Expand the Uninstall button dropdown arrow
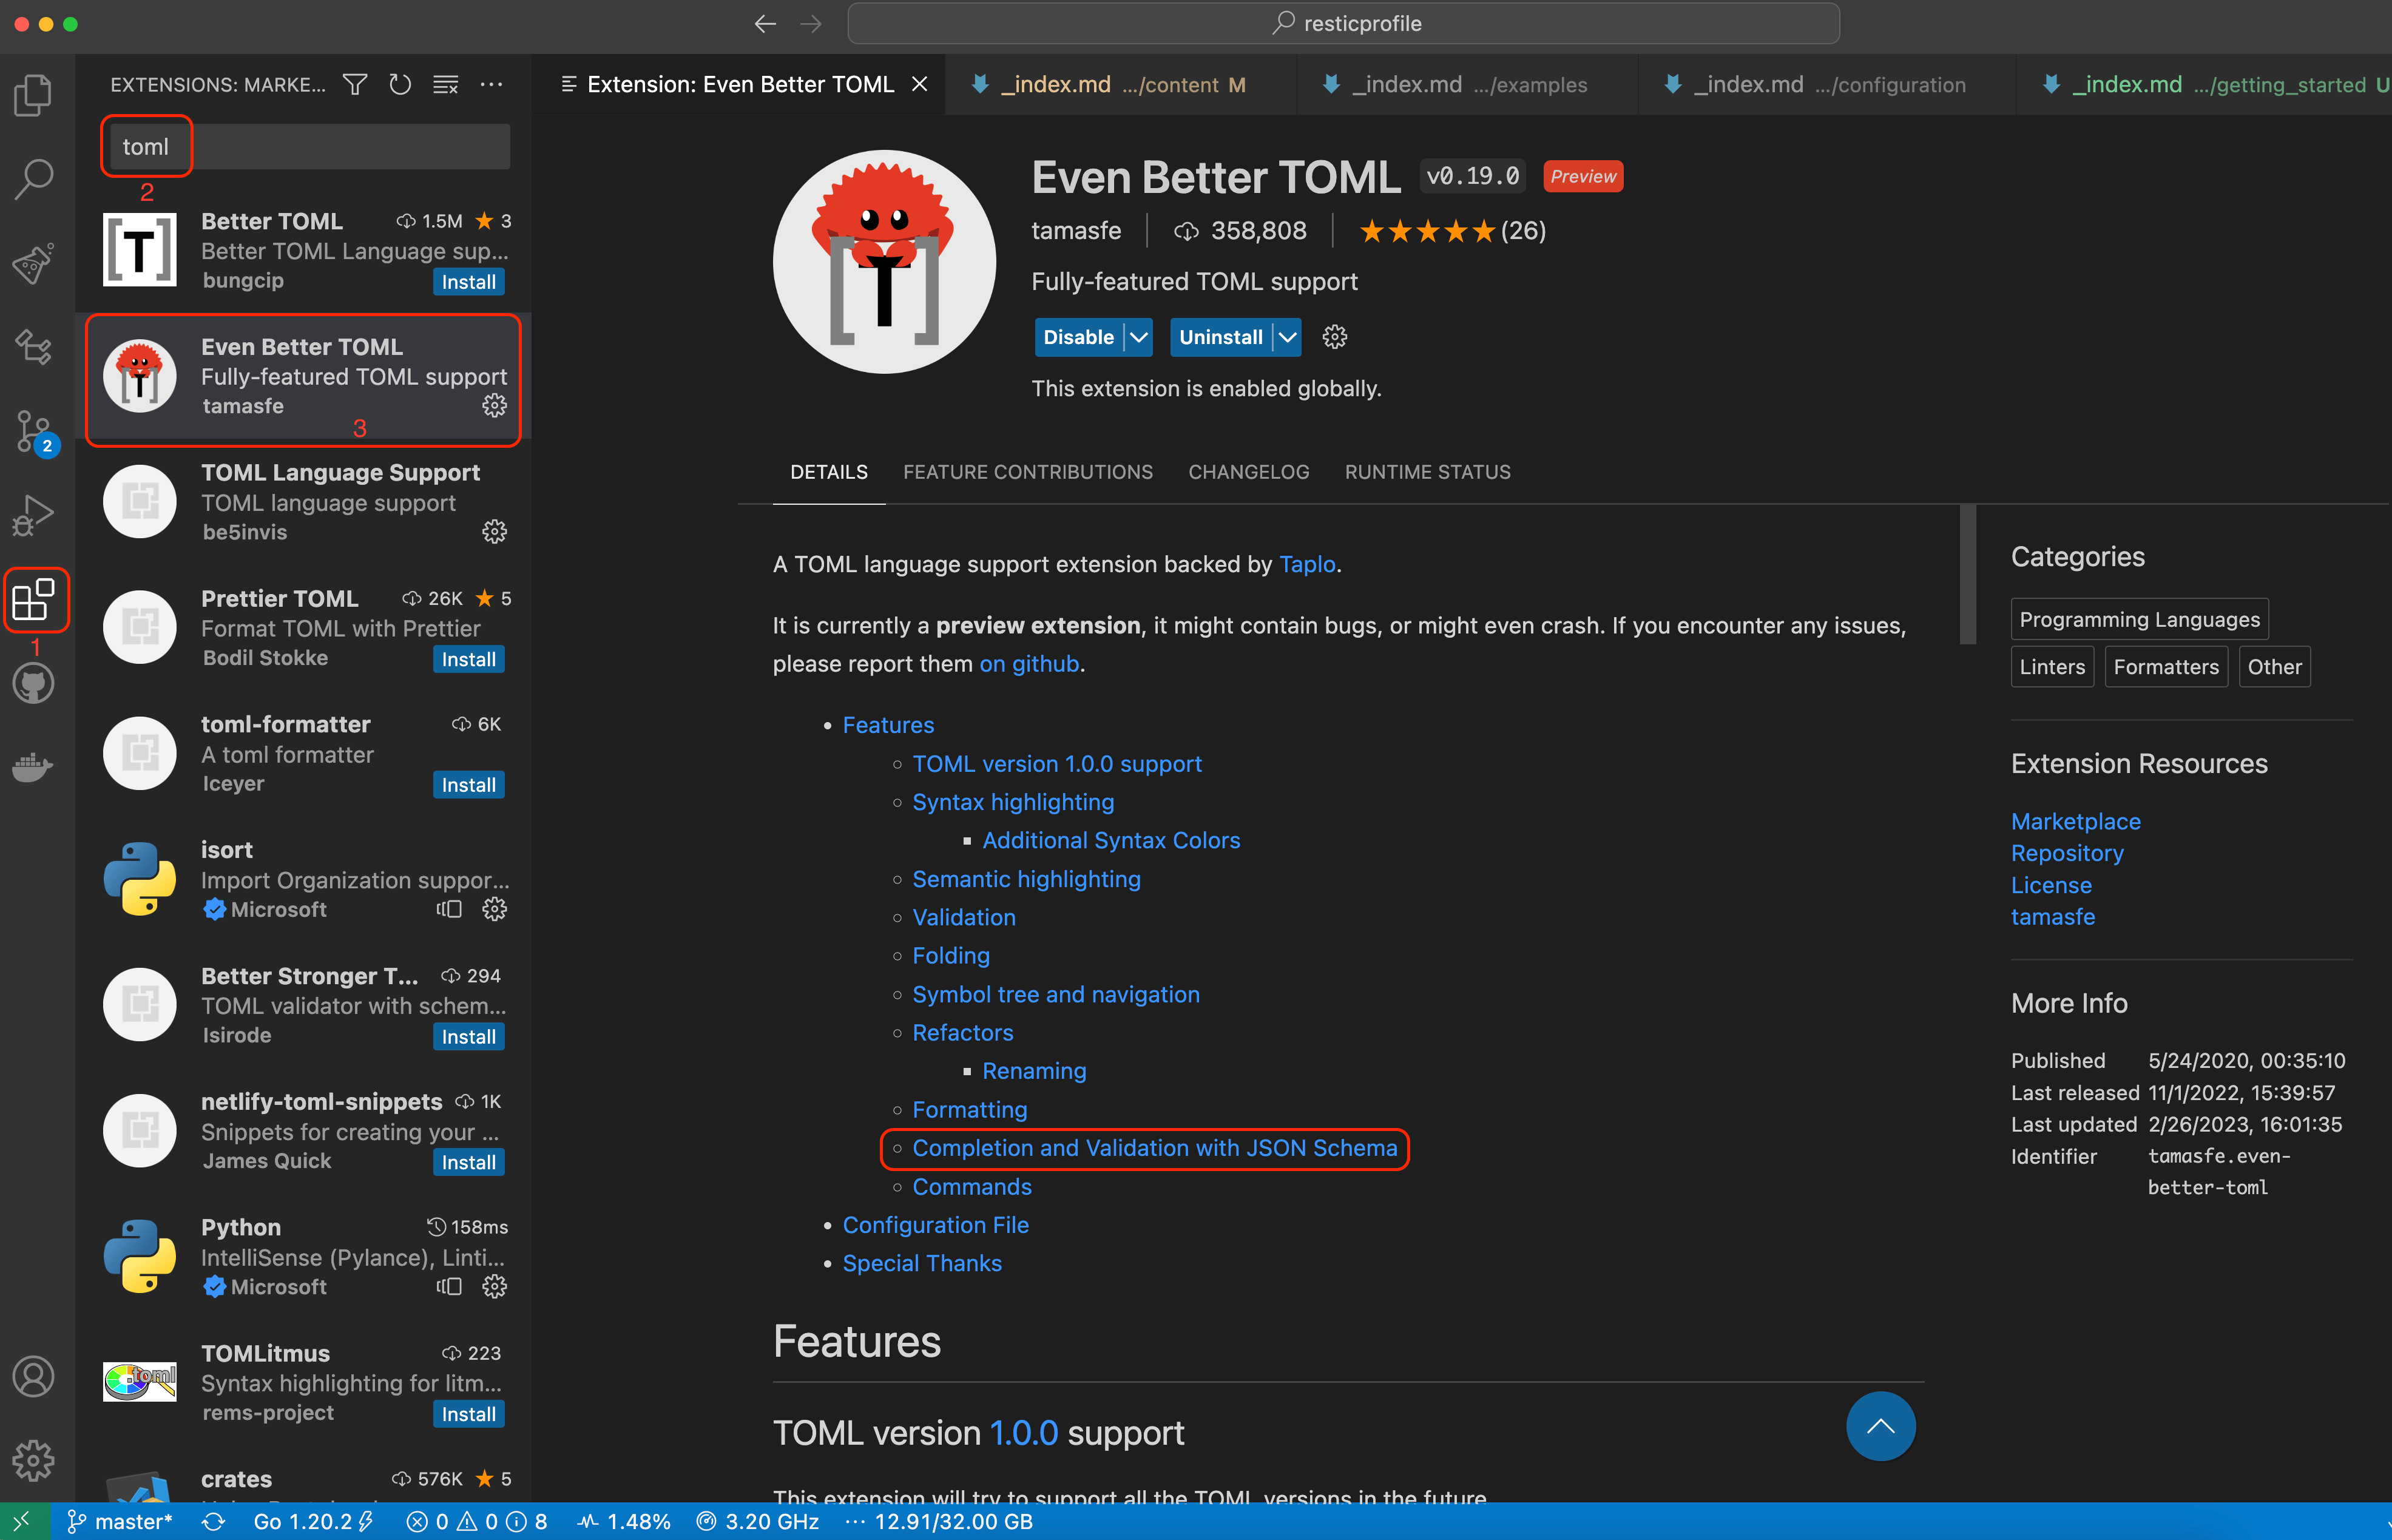 point(1287,337)
